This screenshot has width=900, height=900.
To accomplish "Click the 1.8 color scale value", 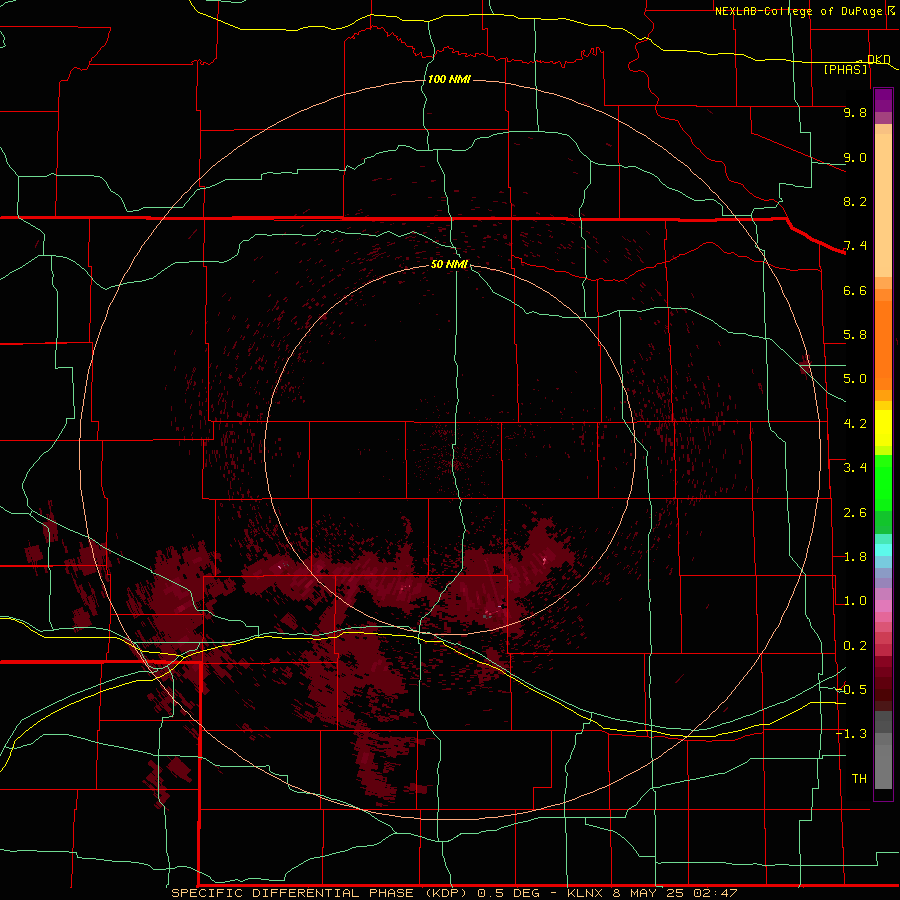I will [855, 557].
